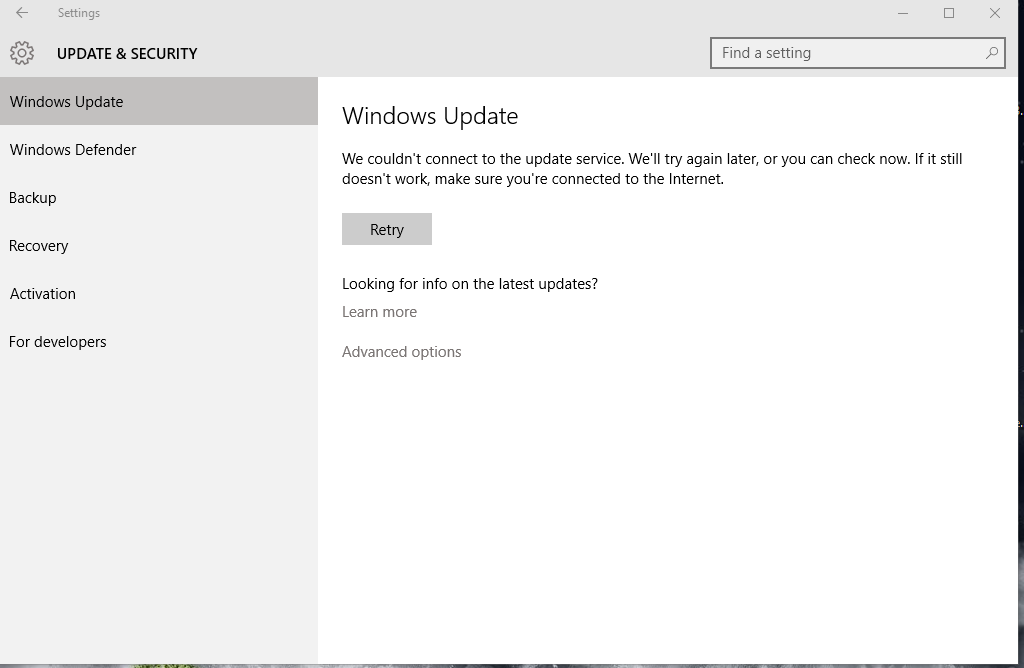Open the Recovery section
This screenshot has height=668, width=1024.
click(159, 246)
